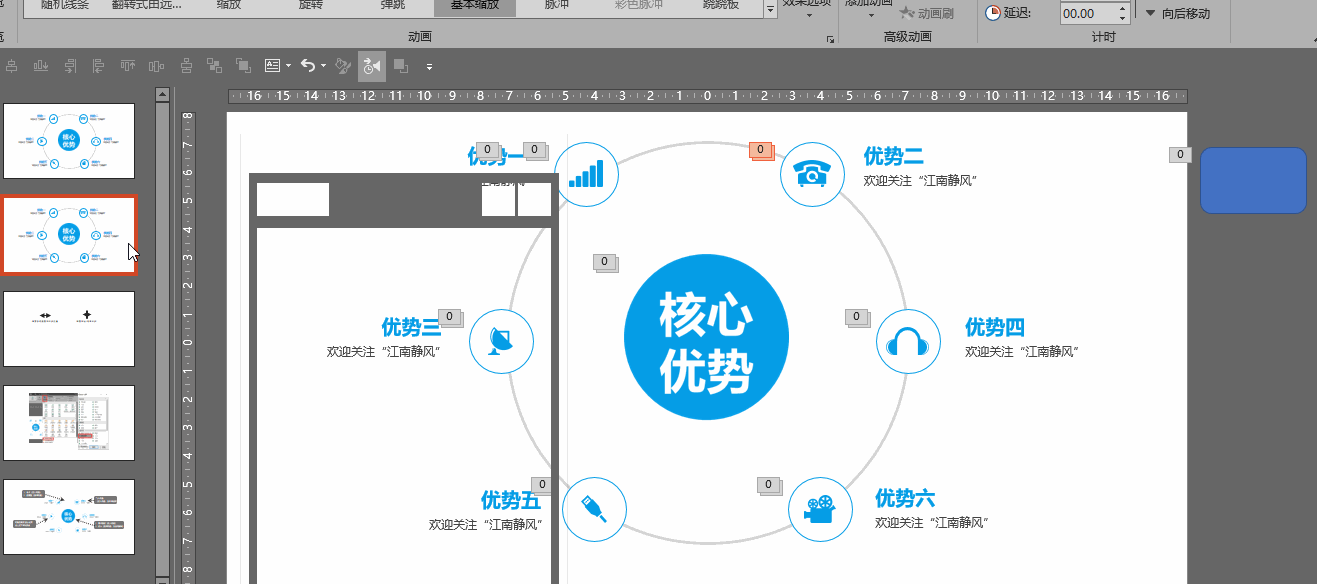Click the signal bars icon on the slide

pyautogui.click(x=587, y=174)
